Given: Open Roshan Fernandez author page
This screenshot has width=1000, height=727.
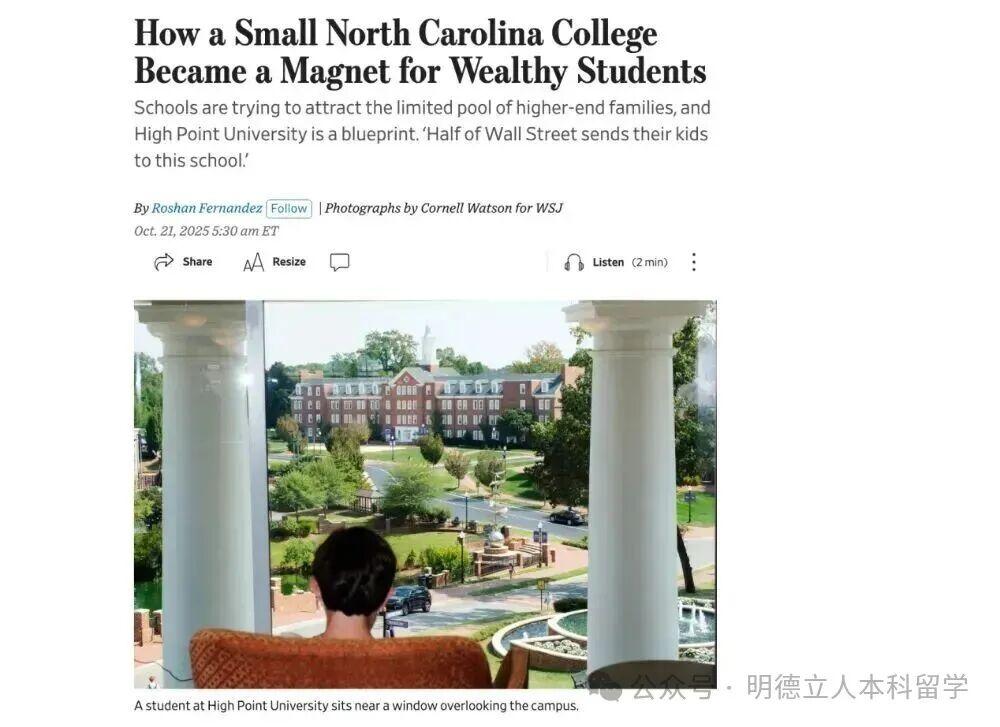Looking at the screenshot, I should click(x=207, y=208).
